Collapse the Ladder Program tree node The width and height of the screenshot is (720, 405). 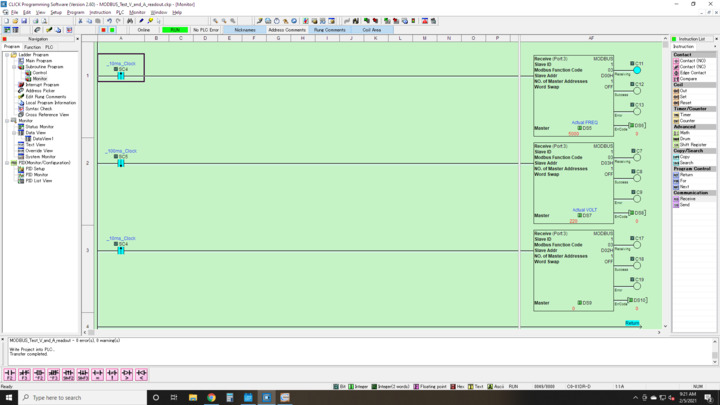point(7,55)
